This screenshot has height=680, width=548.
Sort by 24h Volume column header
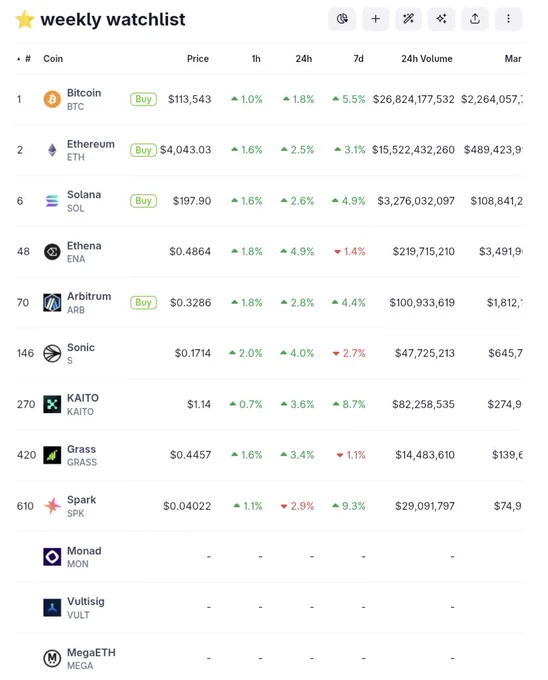pyautogui.click(x=427, y=59)
